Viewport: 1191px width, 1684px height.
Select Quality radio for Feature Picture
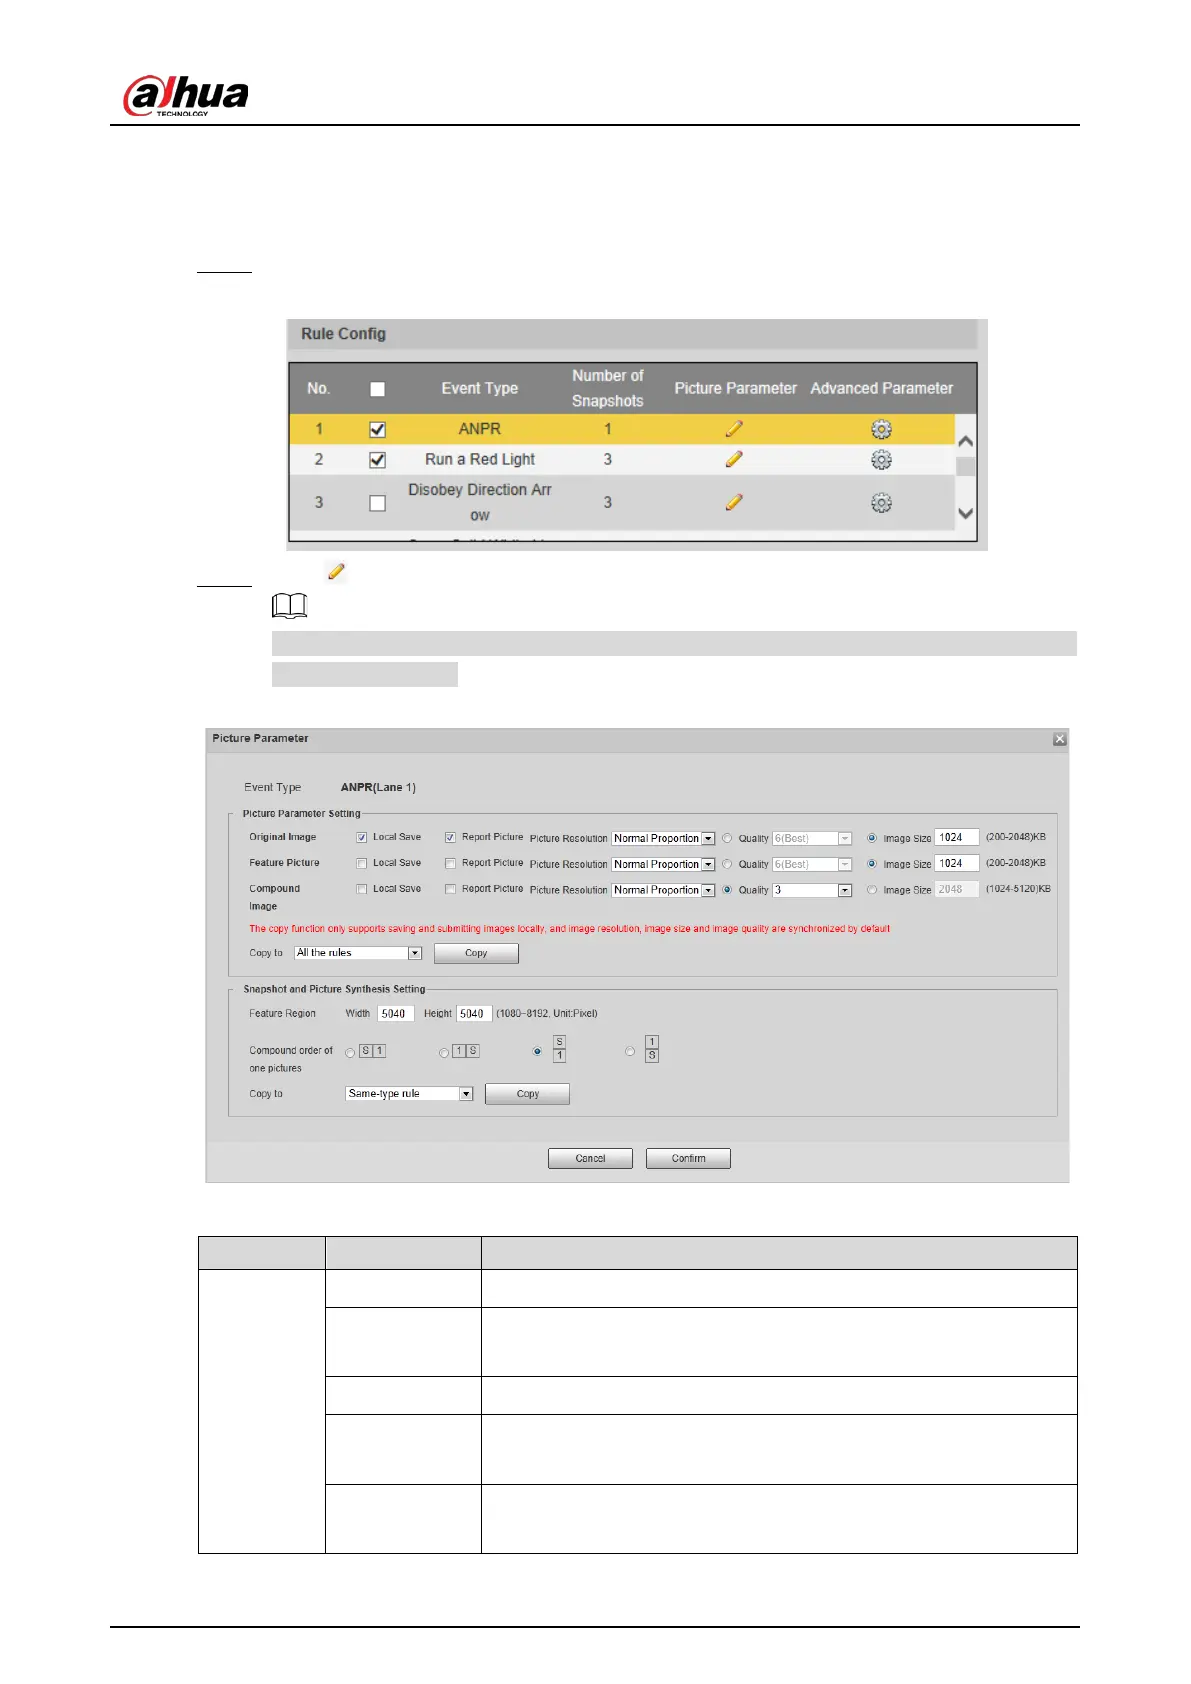pyautogui.click(x=727, y=864)
